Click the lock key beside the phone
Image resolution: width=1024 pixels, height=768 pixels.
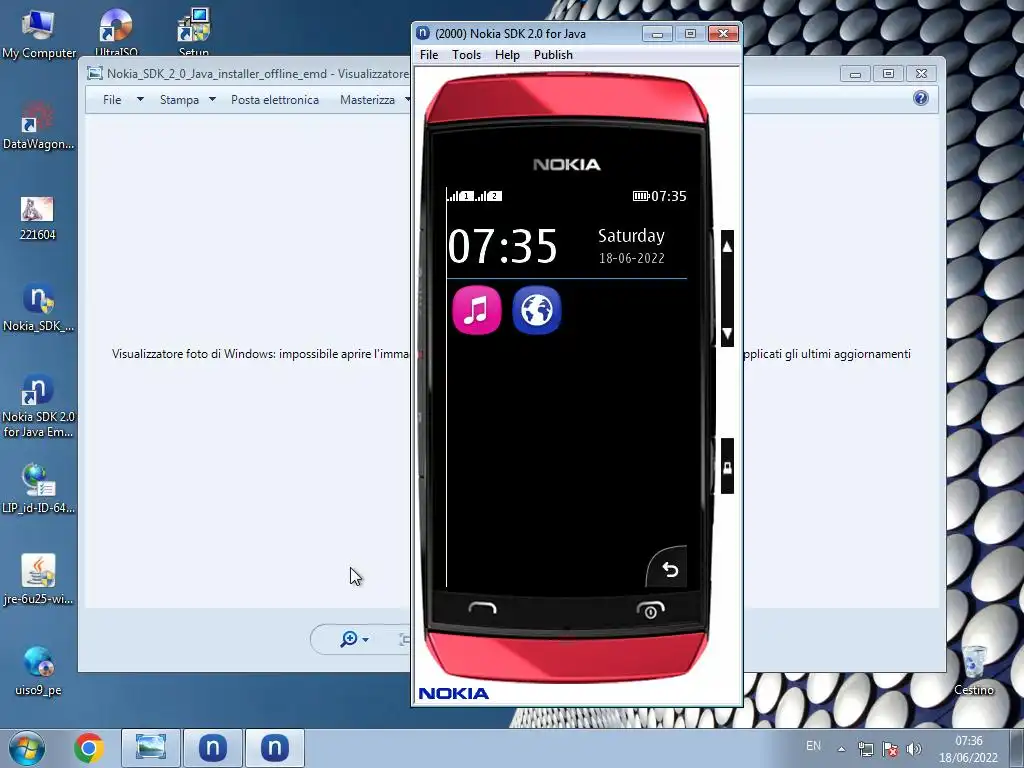click(727, 467)
